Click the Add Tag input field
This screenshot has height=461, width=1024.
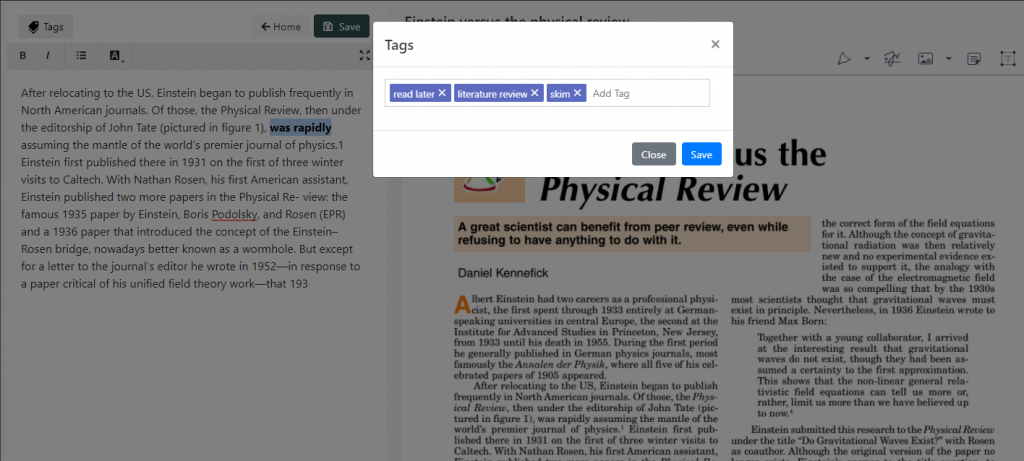[648, 93]
